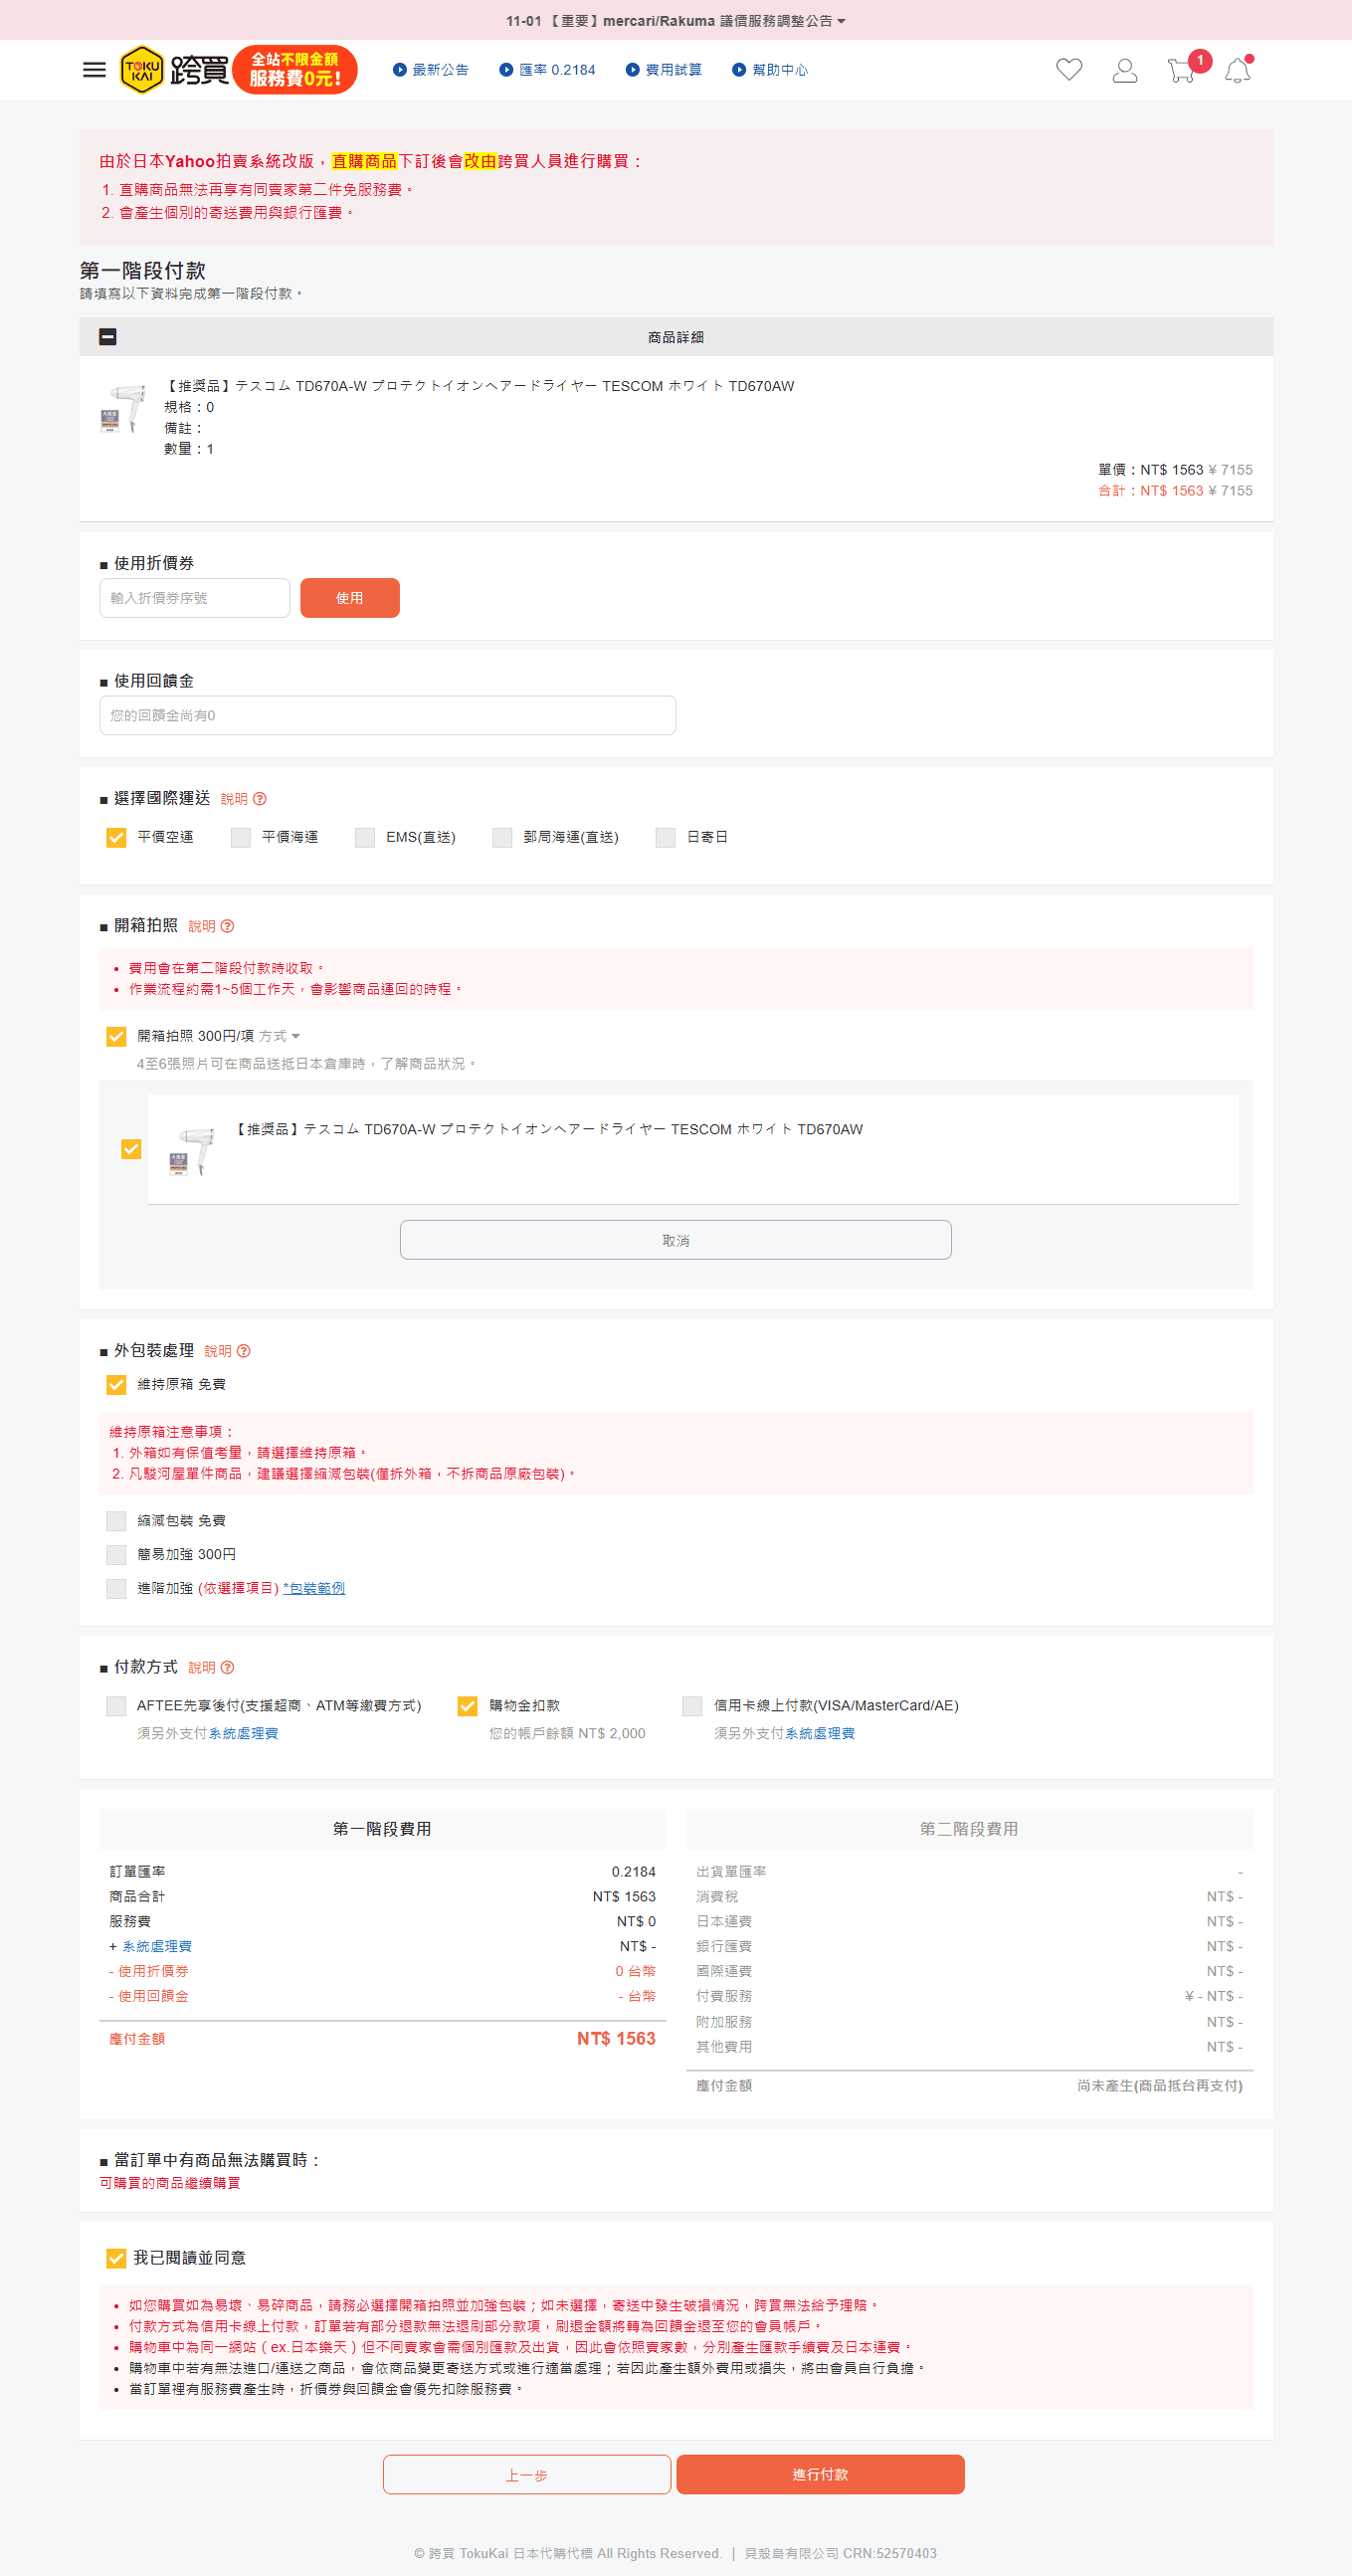Image resolution: width=1352 pixels, height=2576 pixels.
Task: Select 日寄日 shipping checkbox
Action: click(665, 837)
